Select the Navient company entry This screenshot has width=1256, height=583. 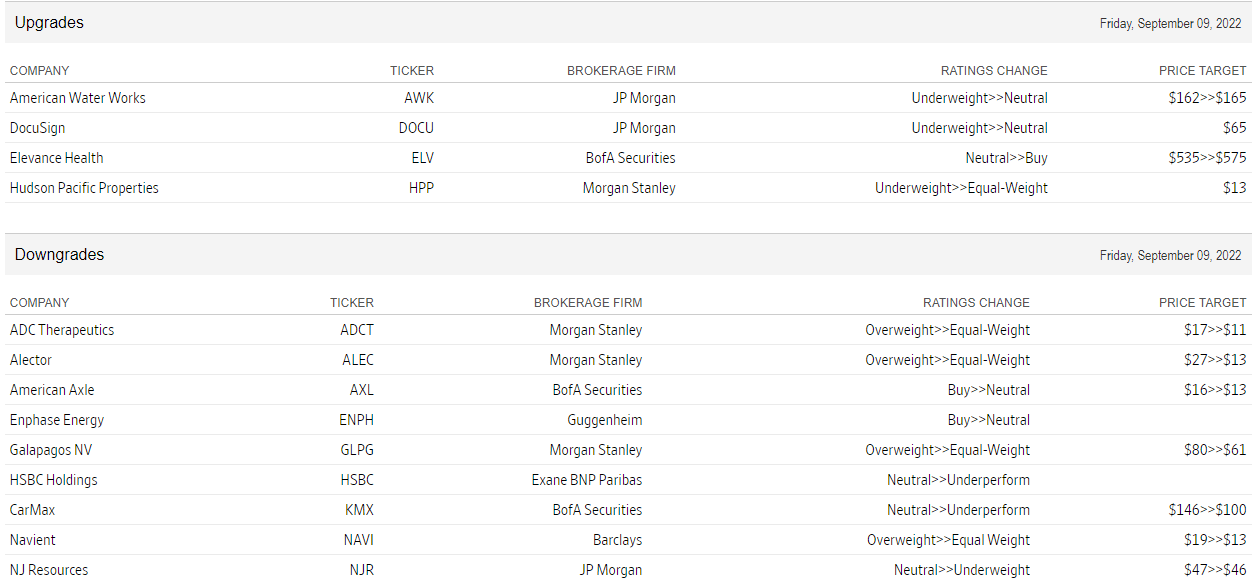33,540
